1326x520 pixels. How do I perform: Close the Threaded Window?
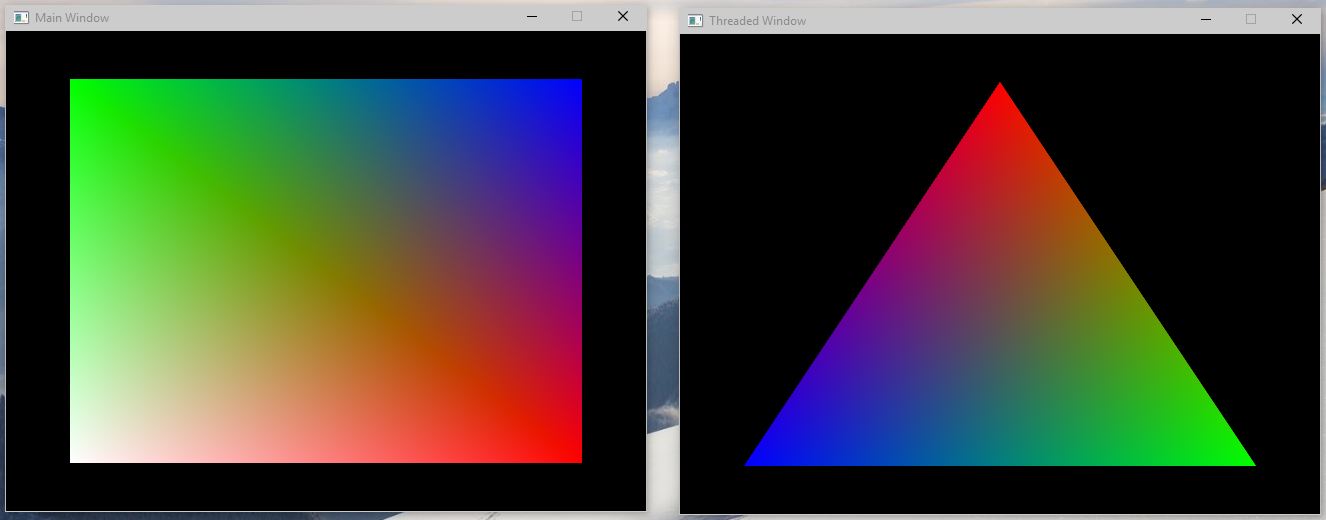tap(1297, 20)
